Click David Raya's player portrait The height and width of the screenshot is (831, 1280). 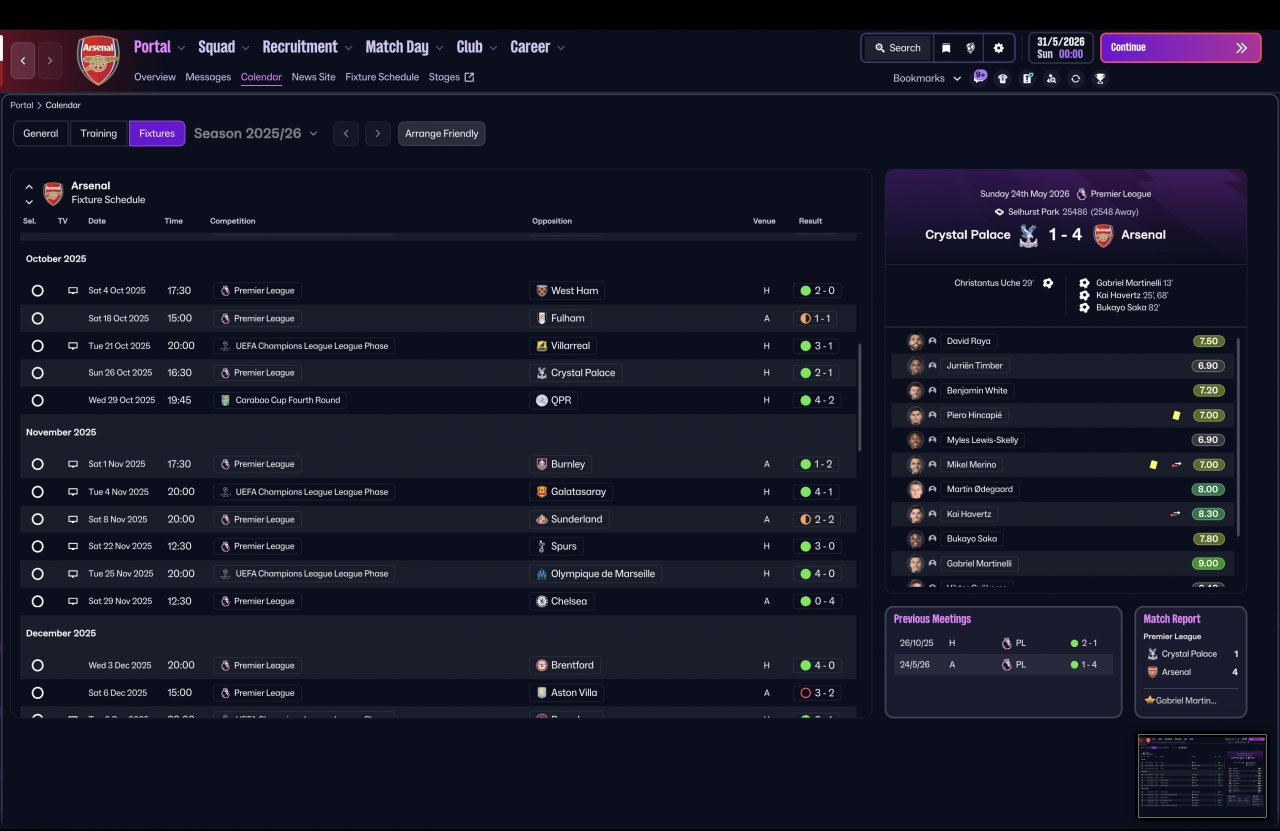tap(914, 341)
